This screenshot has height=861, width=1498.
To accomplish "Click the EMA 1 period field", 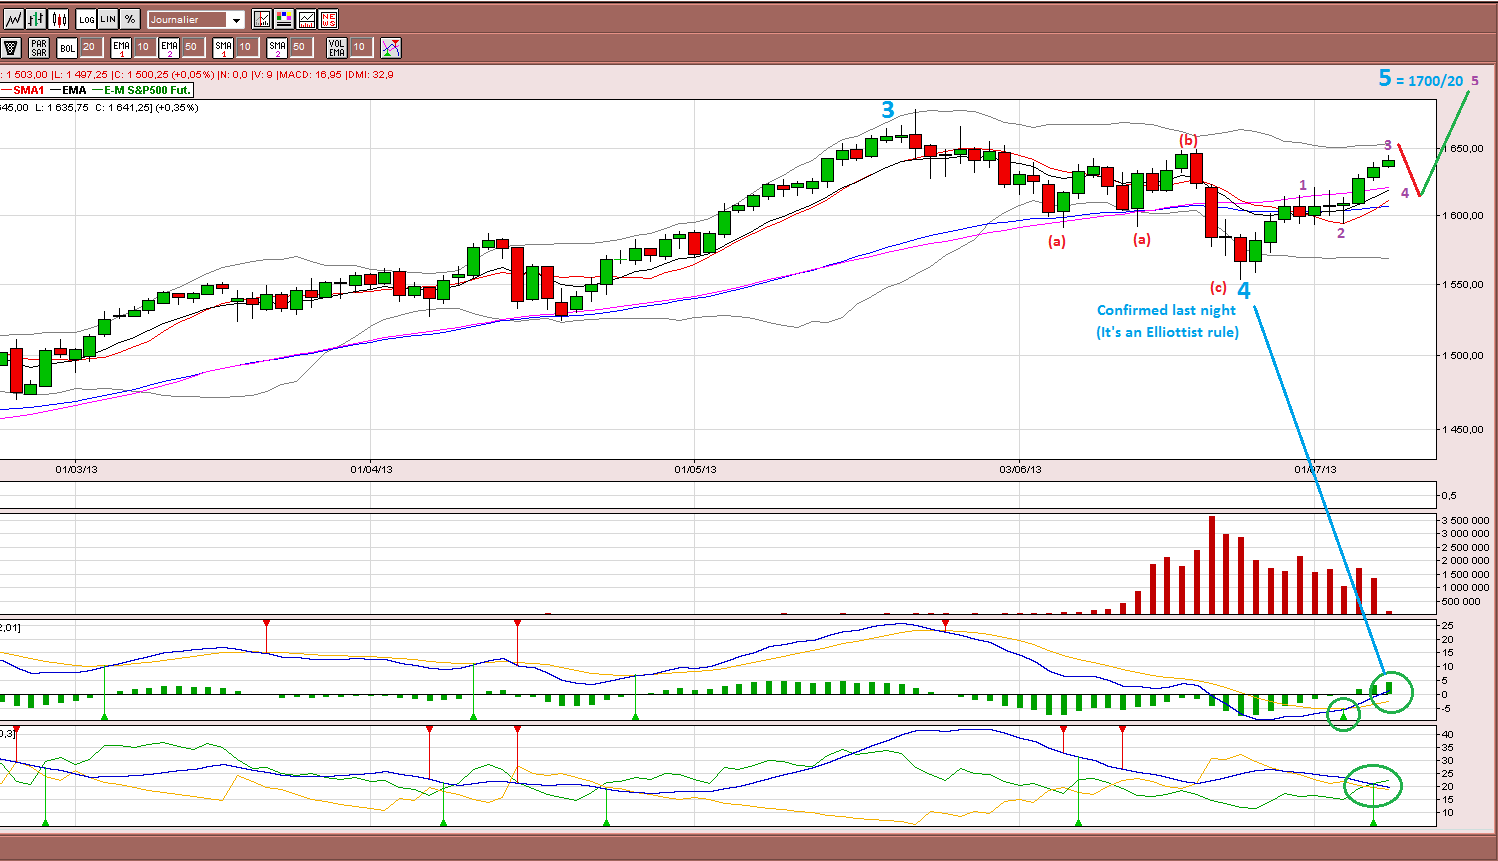I will [144, 47].
